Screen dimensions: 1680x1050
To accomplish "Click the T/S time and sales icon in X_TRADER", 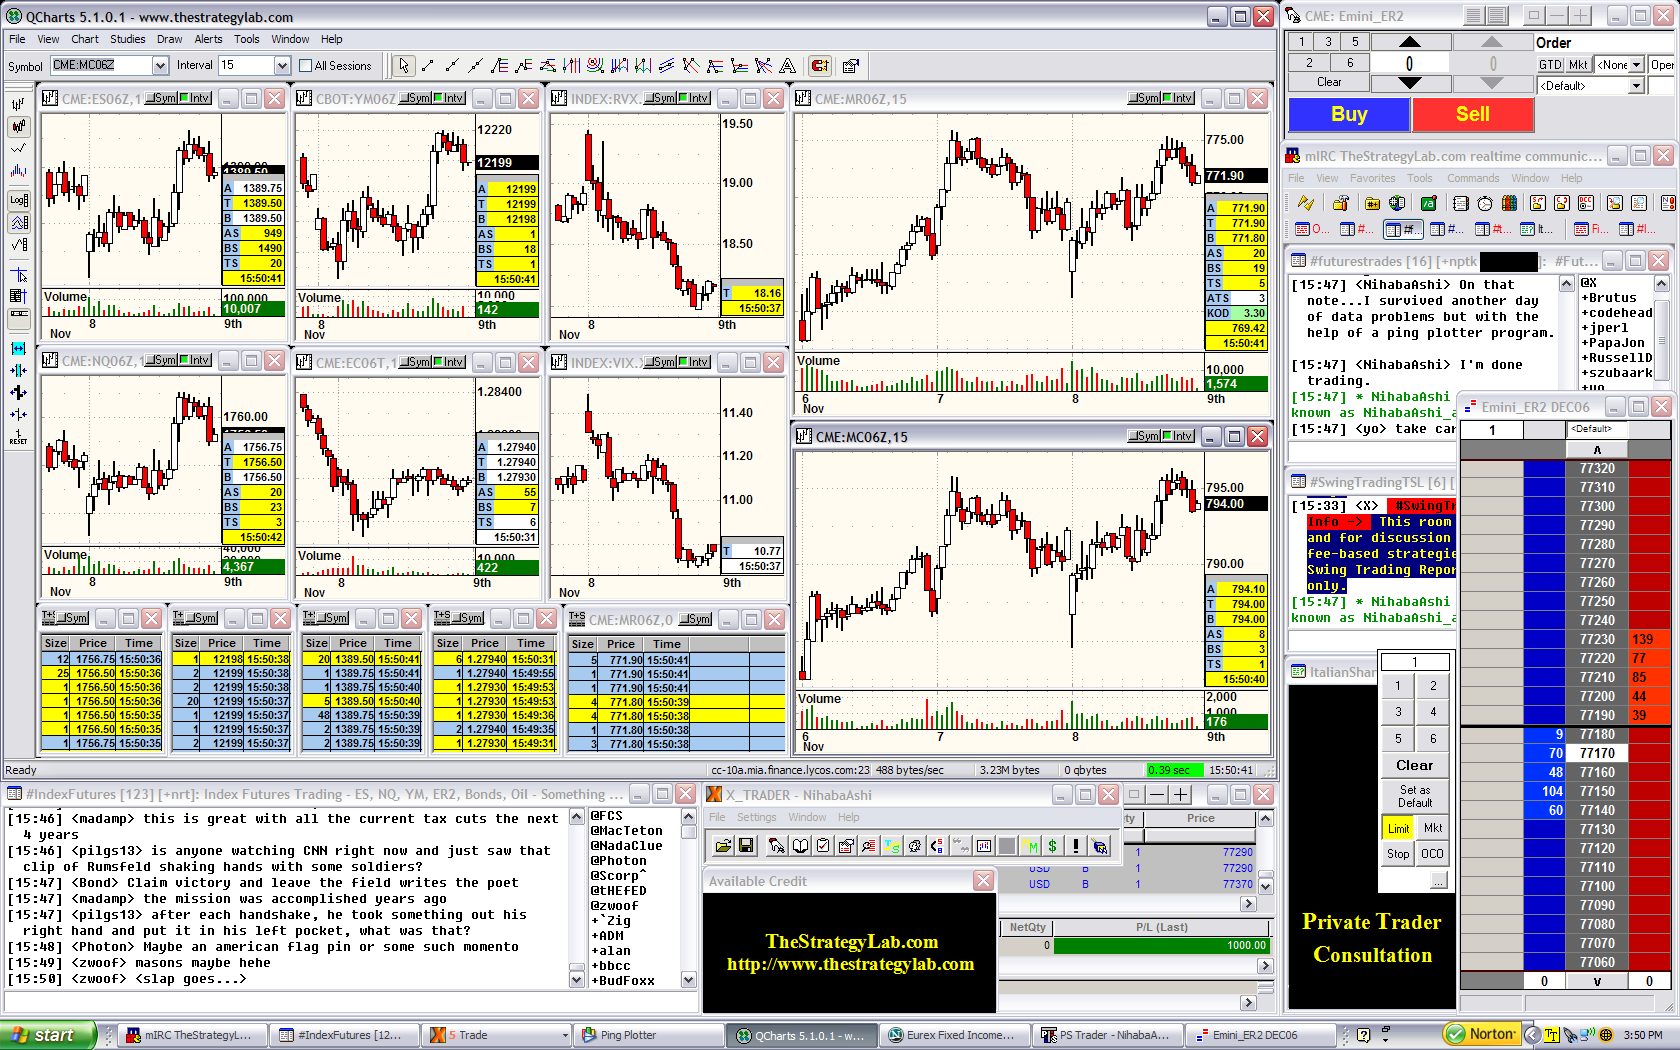I will point(890,846).
